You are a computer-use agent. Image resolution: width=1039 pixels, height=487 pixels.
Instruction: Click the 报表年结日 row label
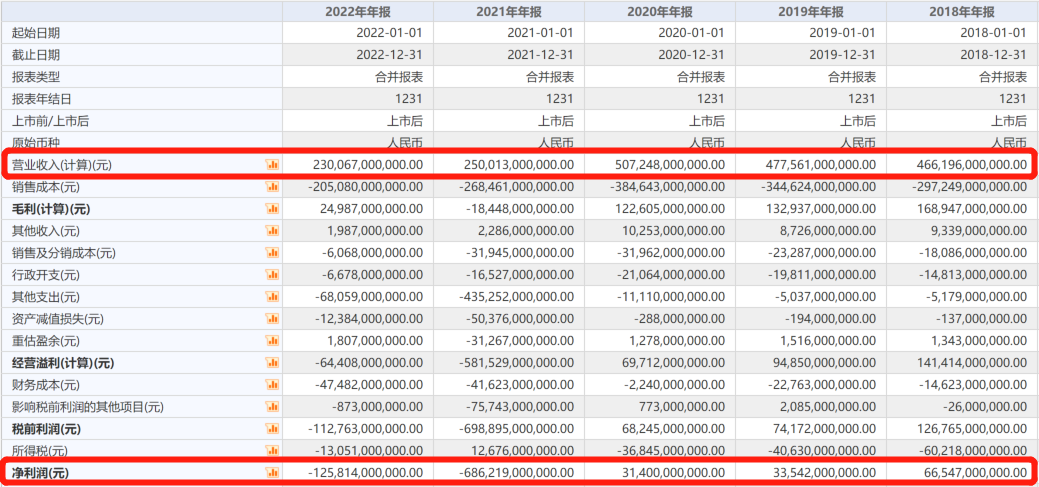point(42,99)
